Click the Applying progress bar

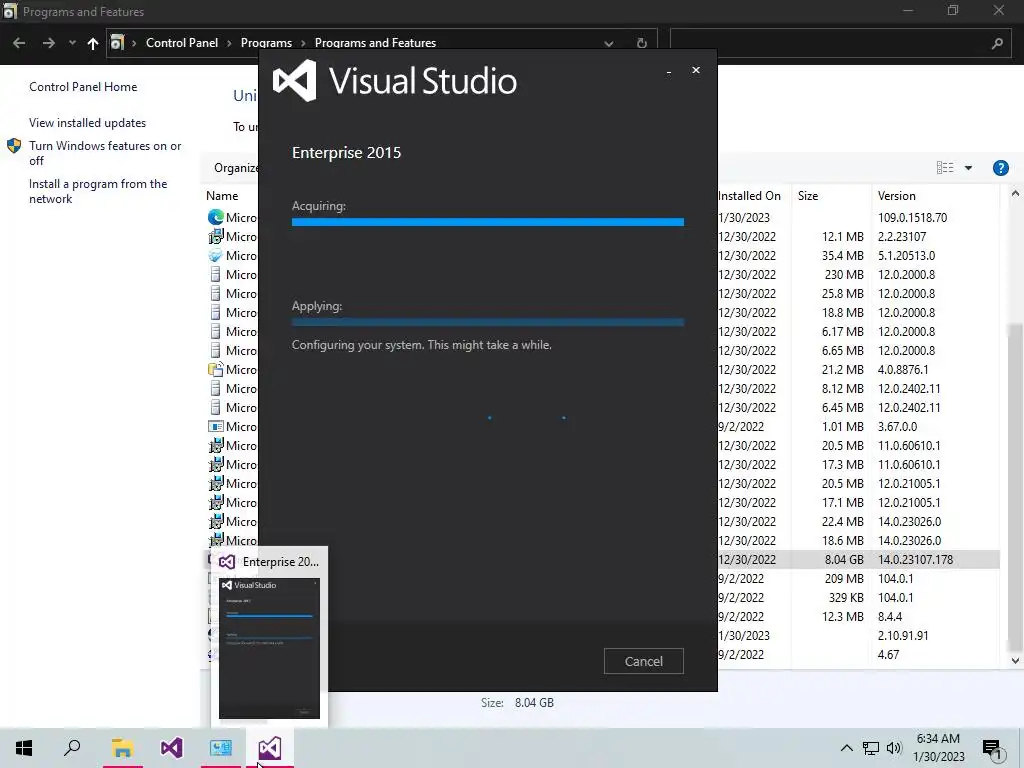[x=487, y=322]
